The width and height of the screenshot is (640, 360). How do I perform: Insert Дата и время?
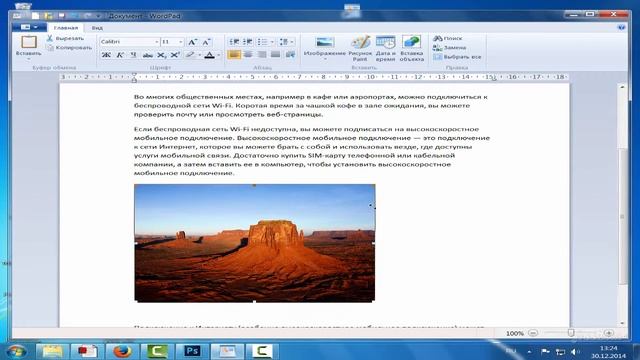coord(385,48)
